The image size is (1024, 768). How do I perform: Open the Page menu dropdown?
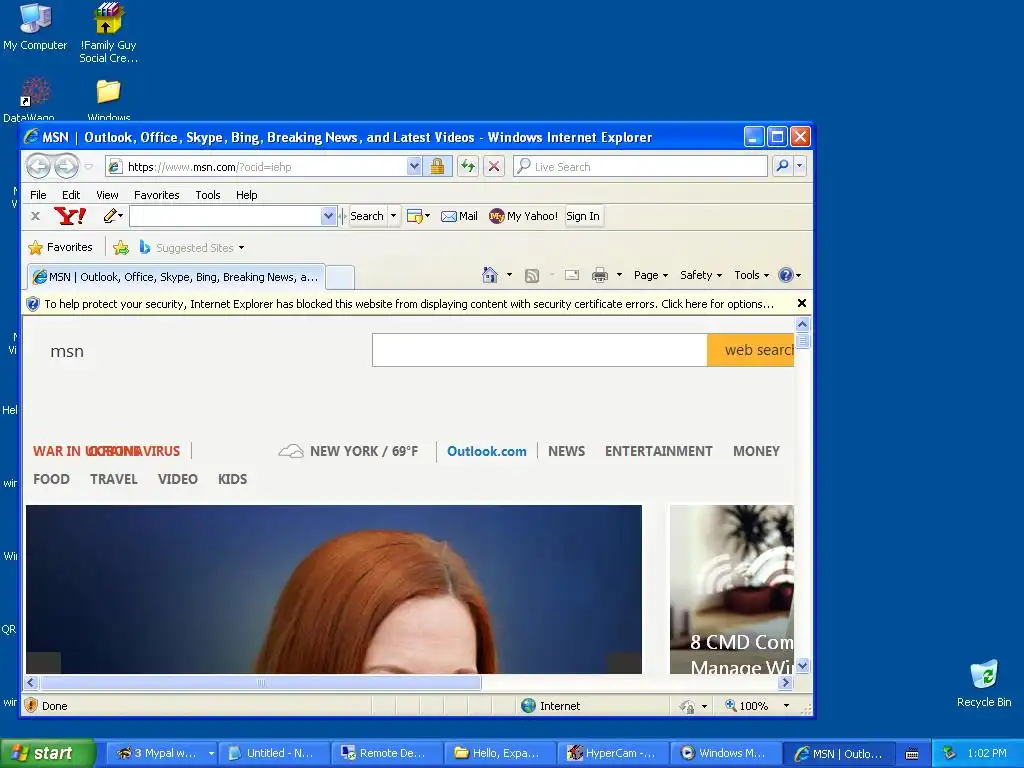[x=650, y=275]
